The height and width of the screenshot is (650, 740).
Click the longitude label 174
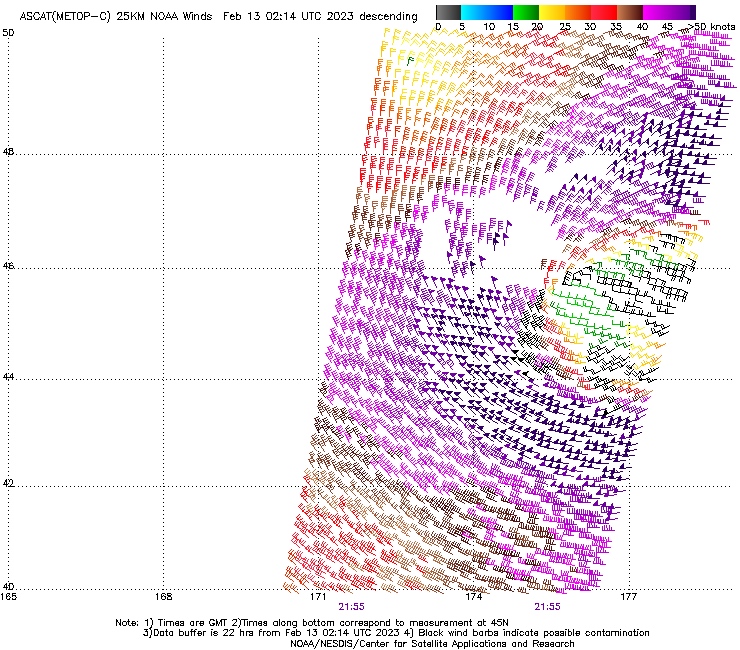click(x=473, y=597)
